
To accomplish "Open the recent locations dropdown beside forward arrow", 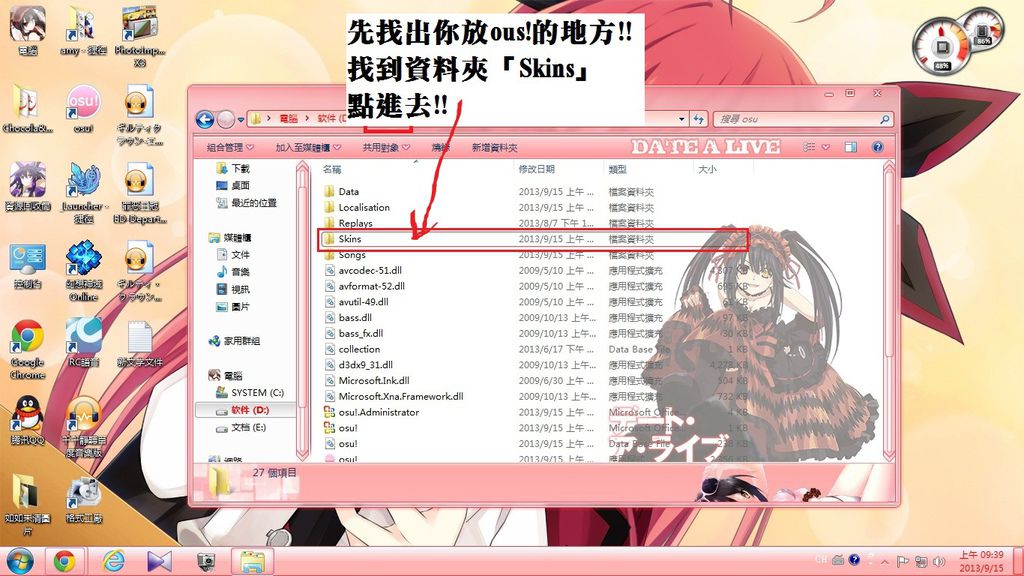I will coord(241,120).
